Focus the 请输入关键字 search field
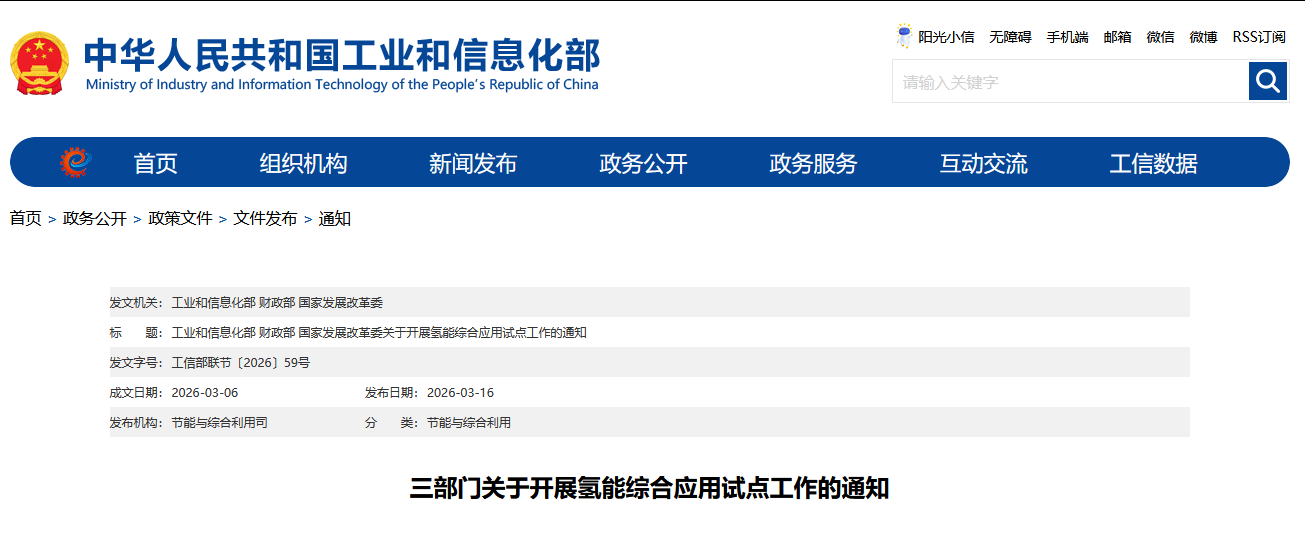Screen dimensions: 1305x538 click(x=1070, y=81)
